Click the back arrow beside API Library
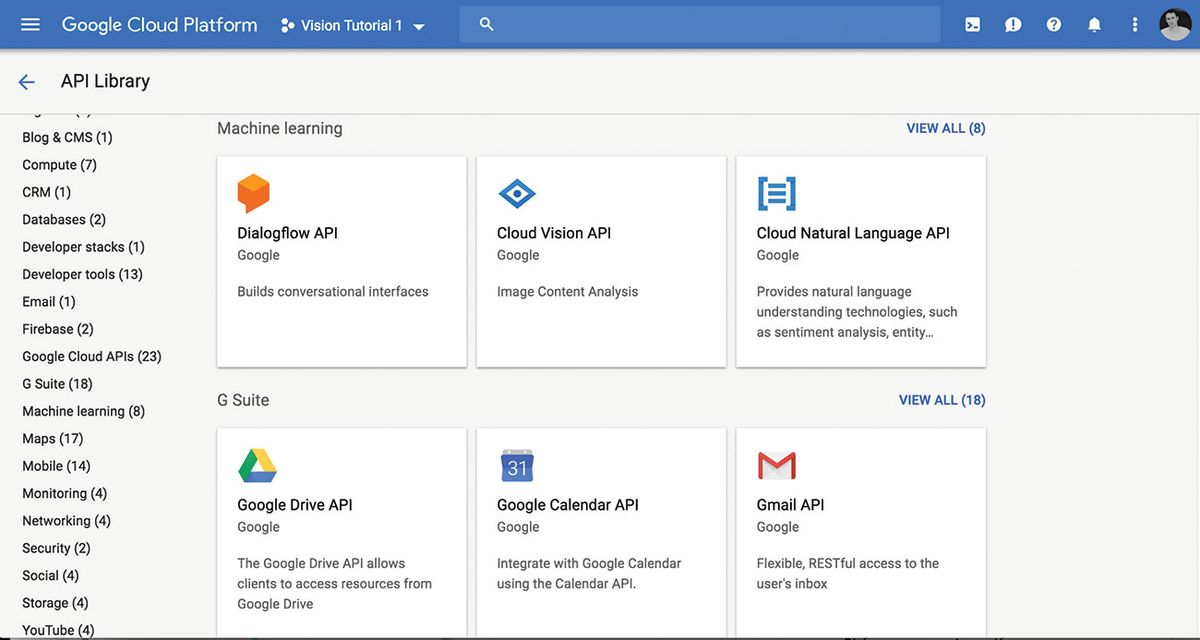The height and width of the screenshot is (640, 1200). coord(26,81)
